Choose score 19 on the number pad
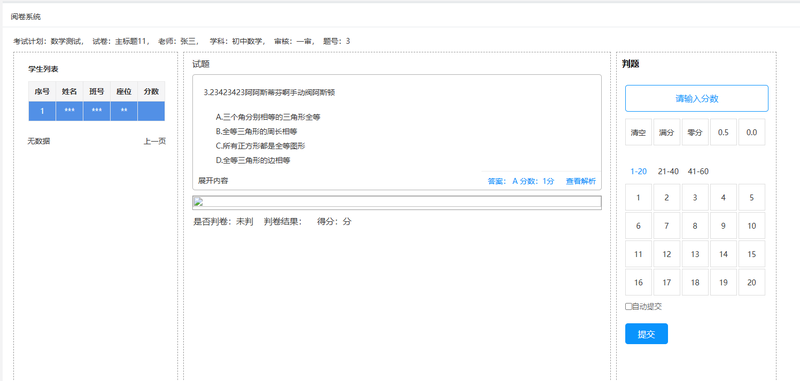 [x=723, y=282]
